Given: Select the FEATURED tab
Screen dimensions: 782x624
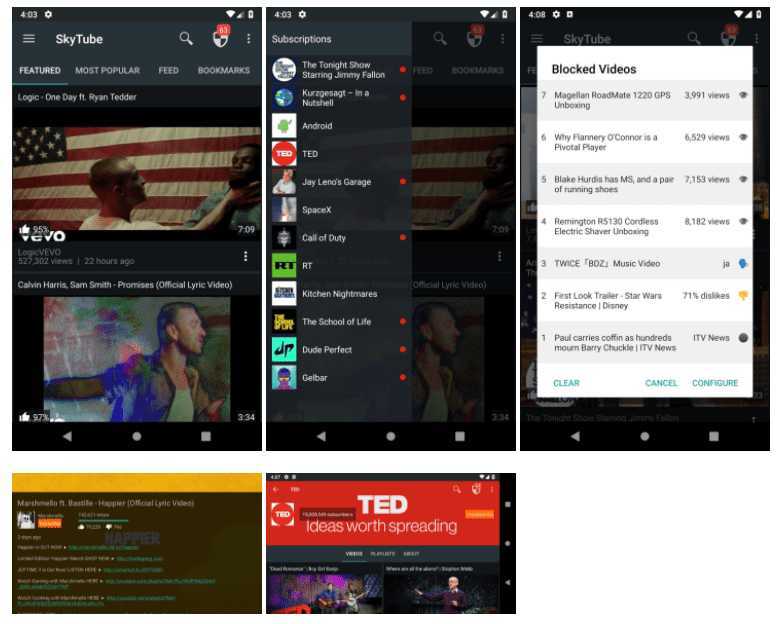Looking at the screenshot, I should pos(40,70).
